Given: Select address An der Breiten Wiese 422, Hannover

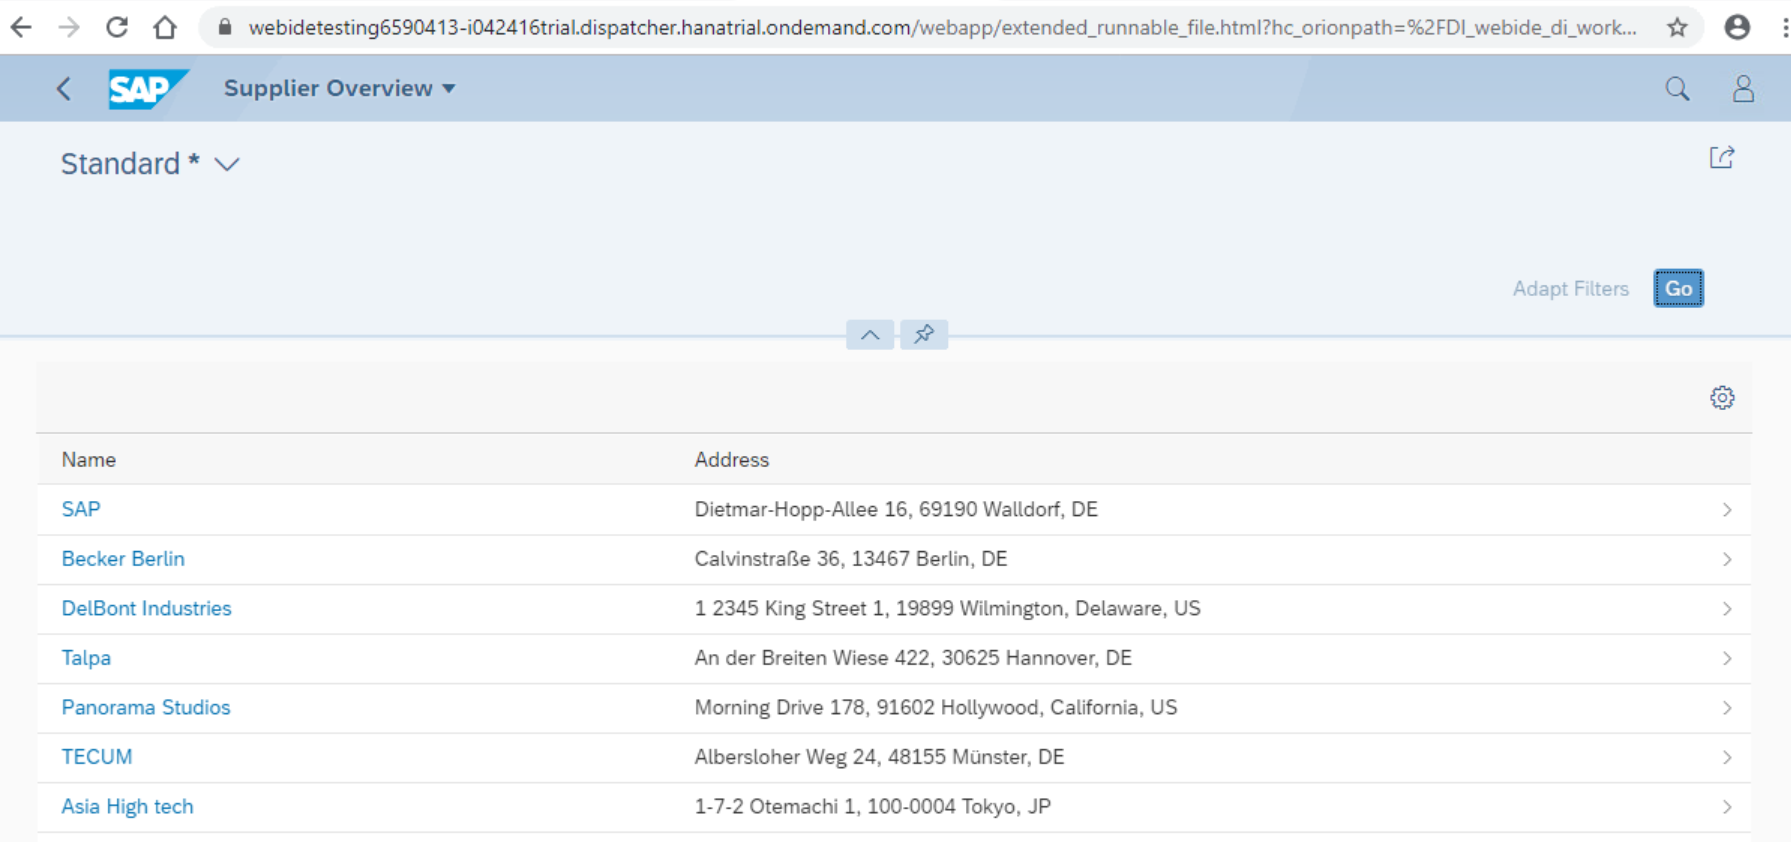Looking at the screenshot, I should (913, 658).
